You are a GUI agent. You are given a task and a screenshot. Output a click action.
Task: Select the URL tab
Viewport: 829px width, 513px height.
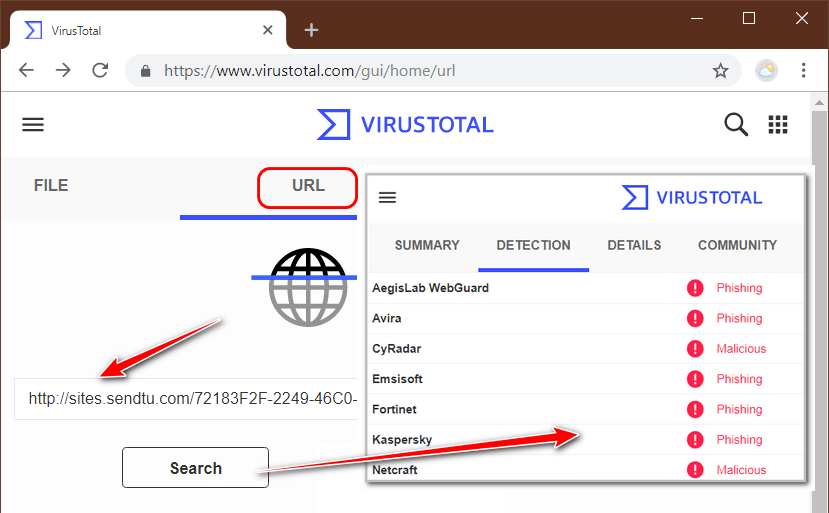(308, 187)
